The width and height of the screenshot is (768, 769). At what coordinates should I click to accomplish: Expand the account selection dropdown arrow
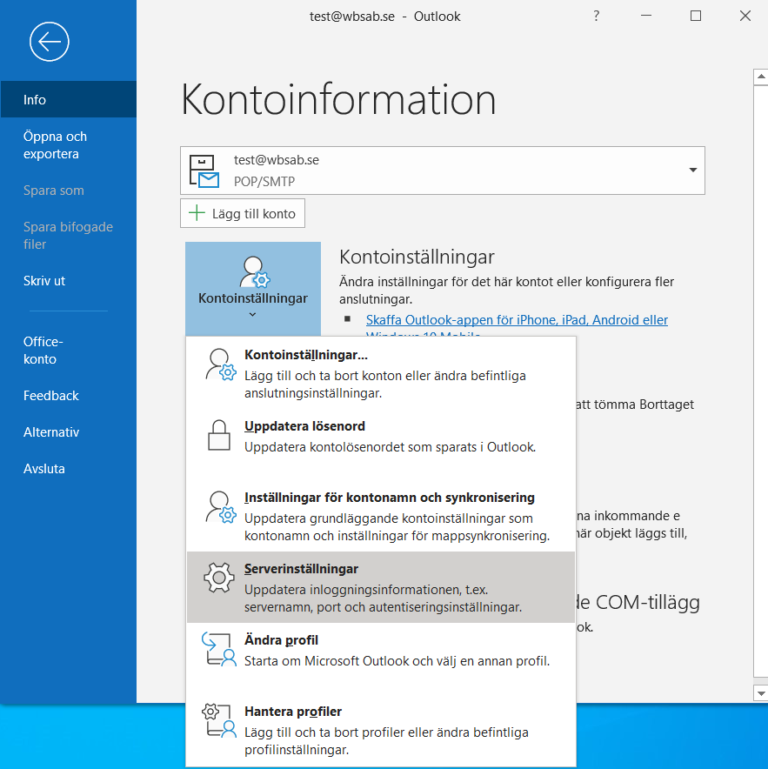coord(693,171)
